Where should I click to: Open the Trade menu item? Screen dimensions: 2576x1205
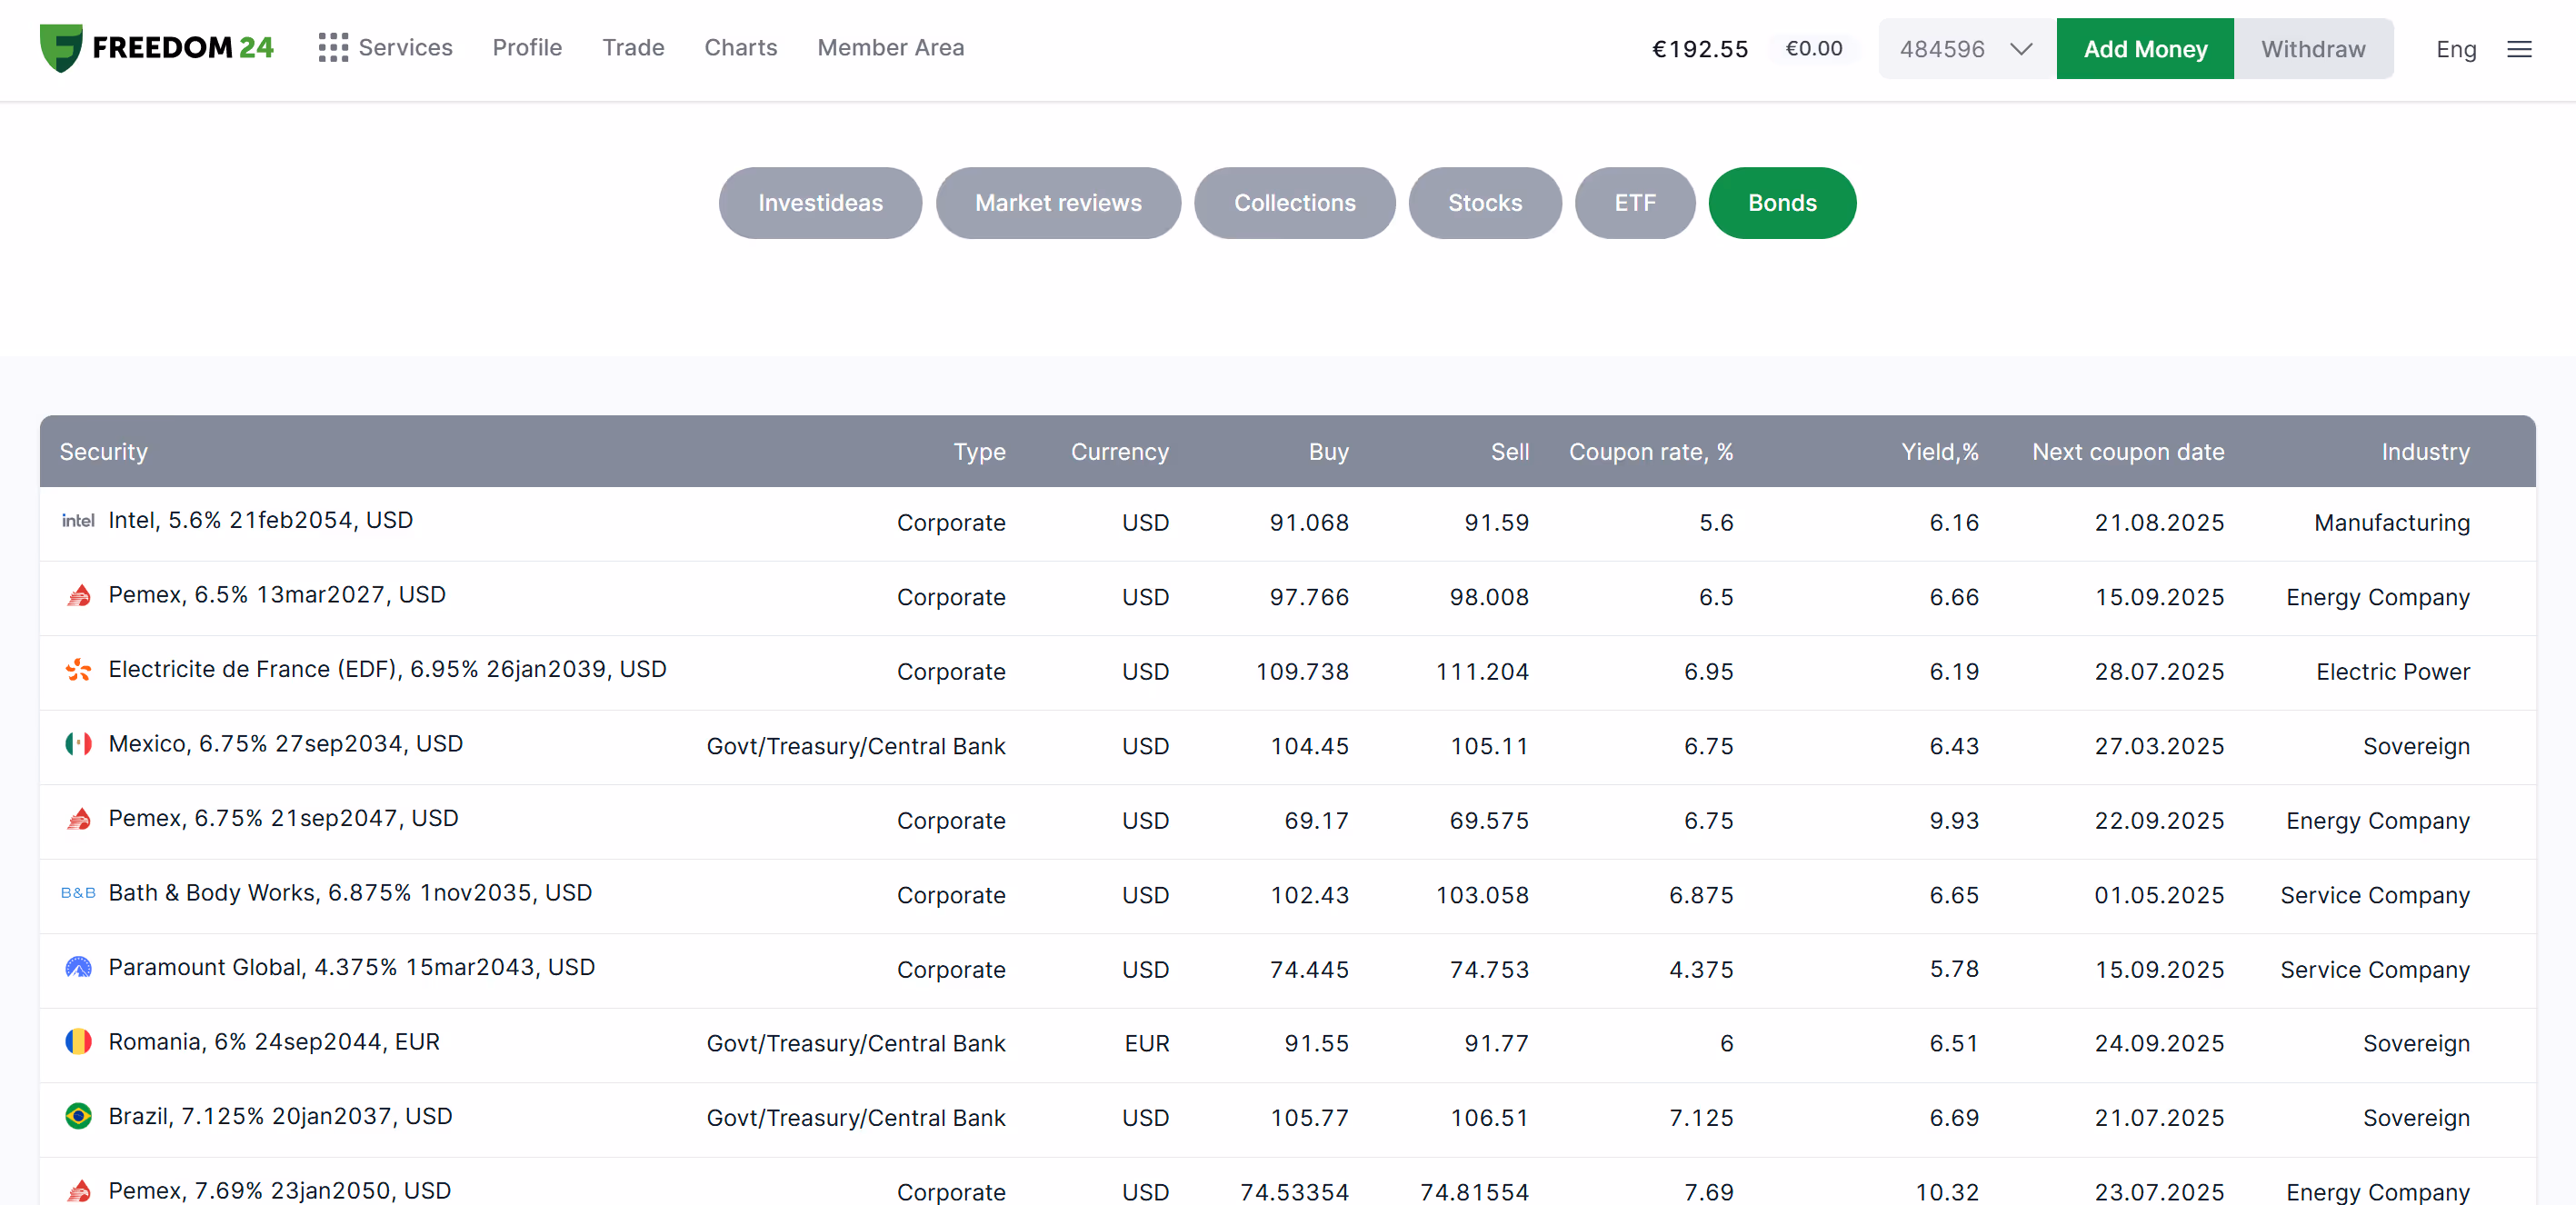(633, 48)
